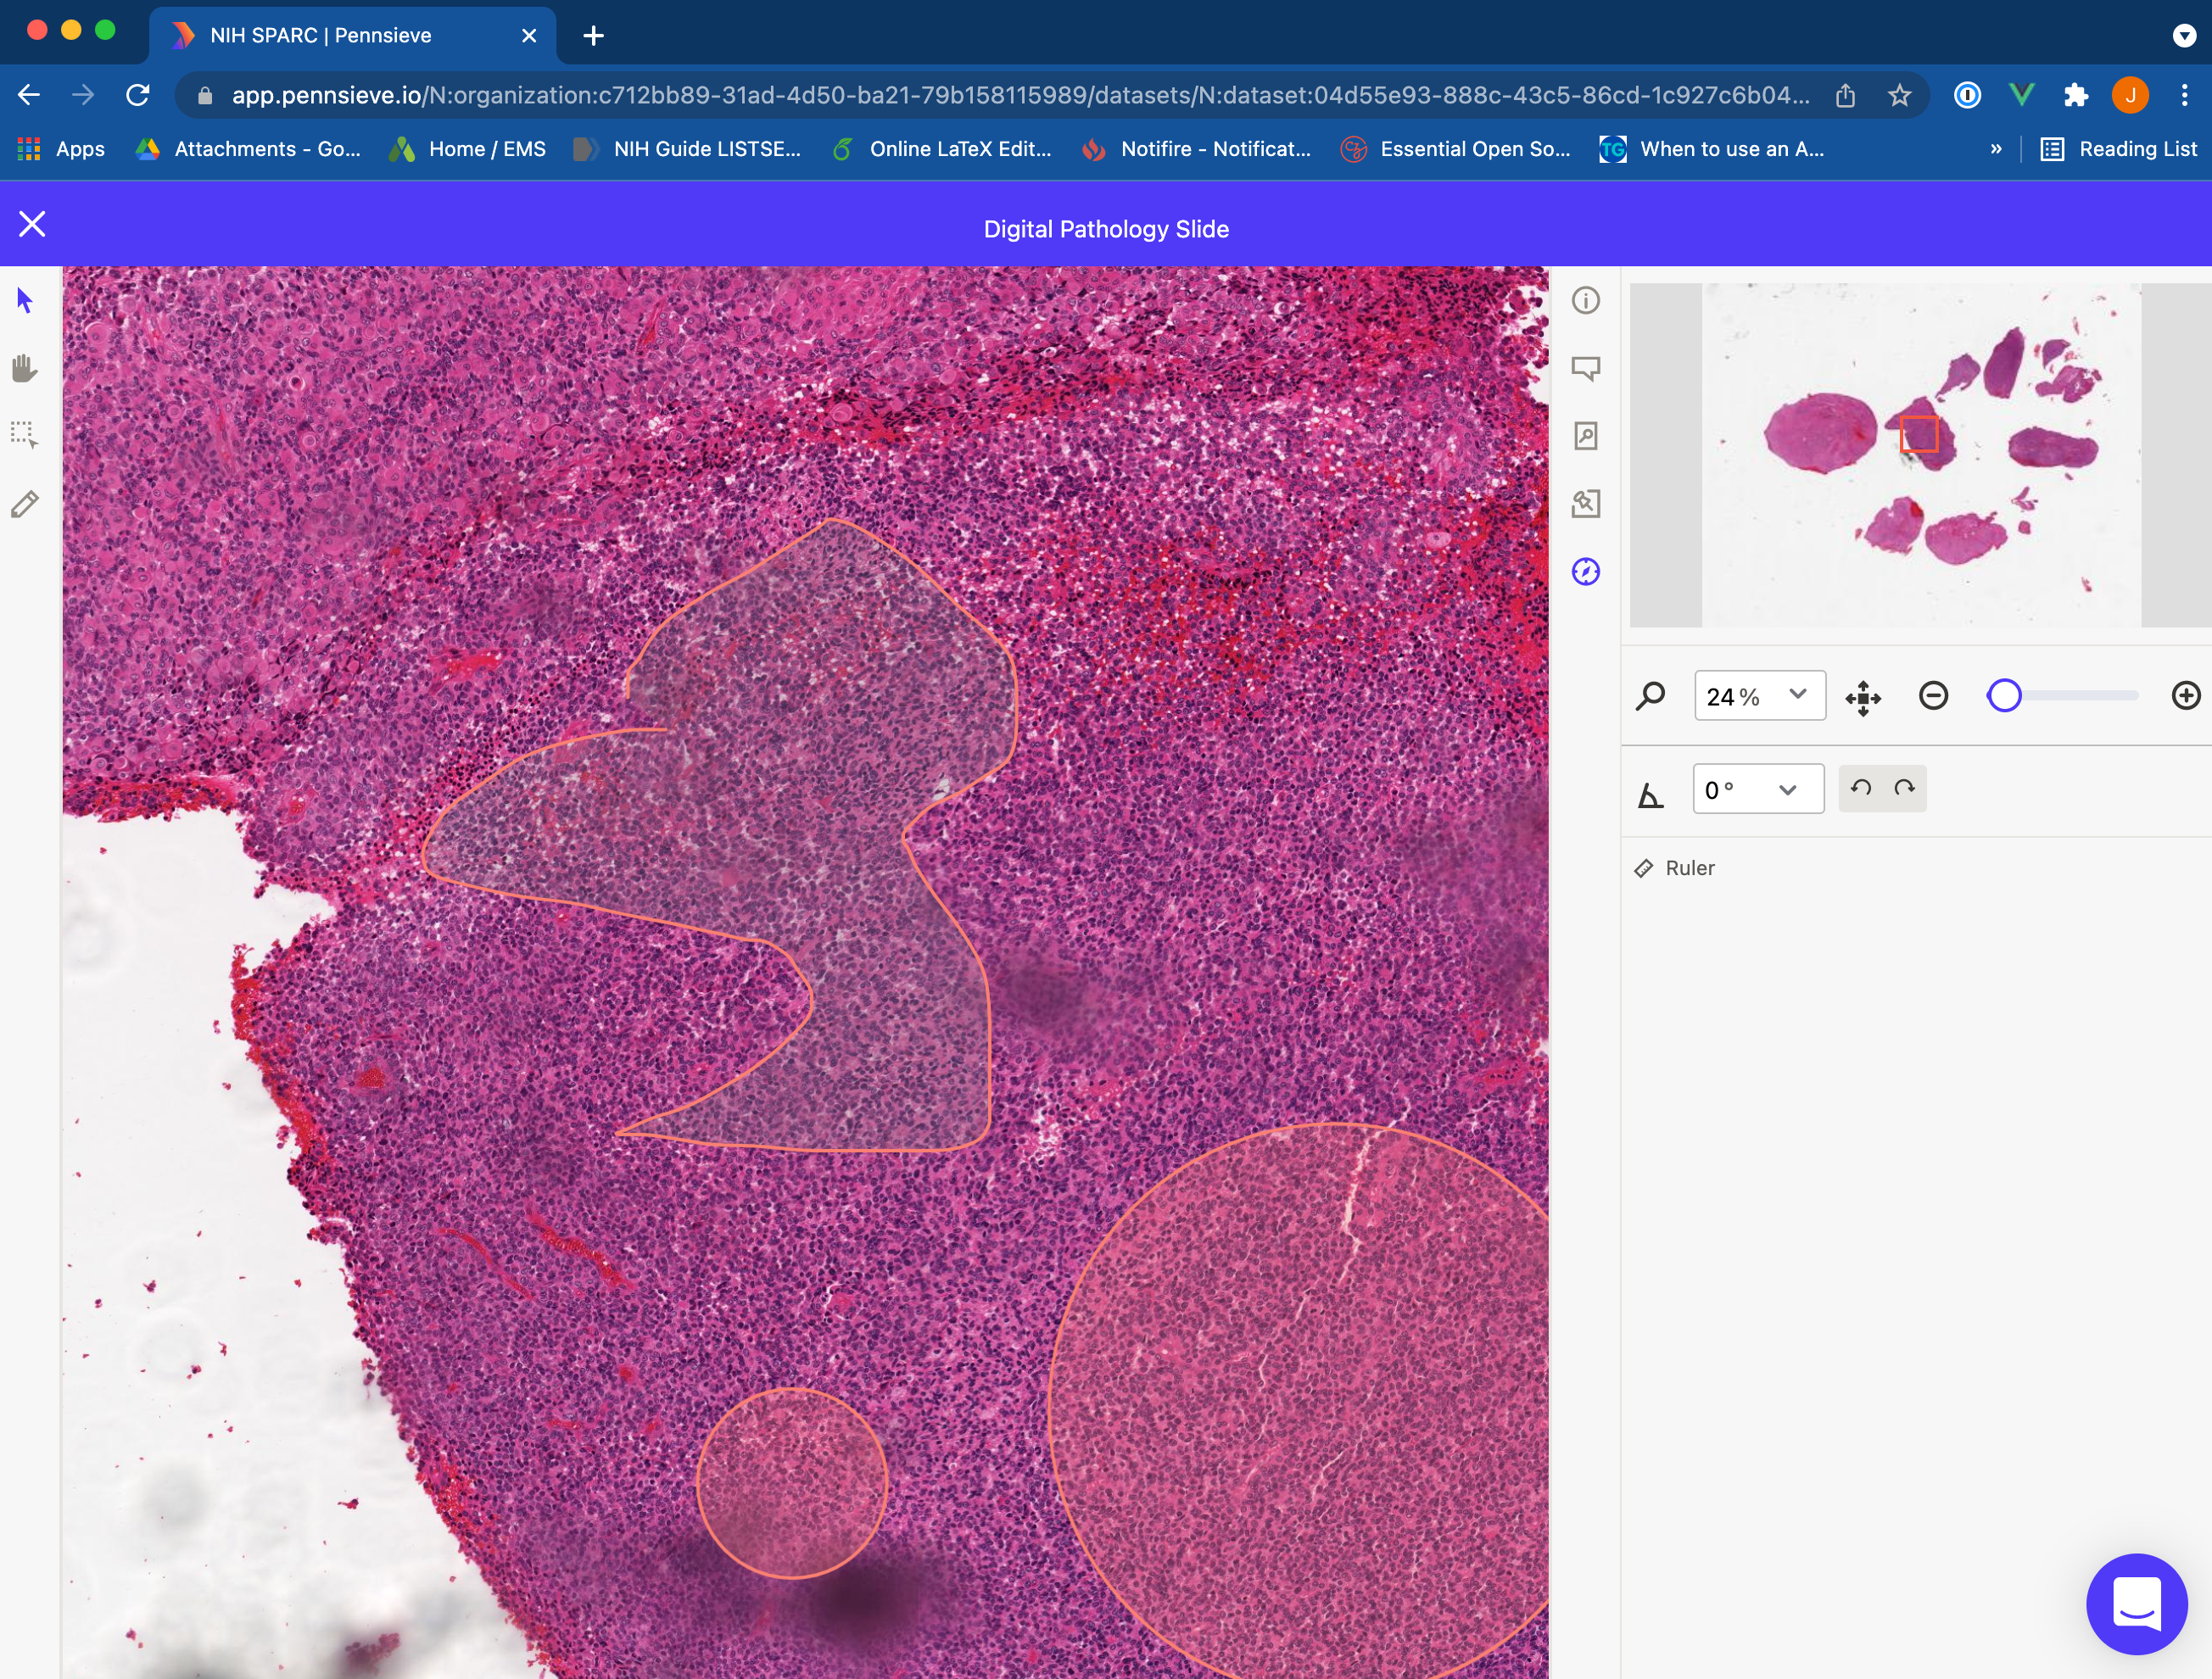The width and height of the screenshot is (2212, 1679).
Task: Click the activity/history icon
Action: [1586, 572]
